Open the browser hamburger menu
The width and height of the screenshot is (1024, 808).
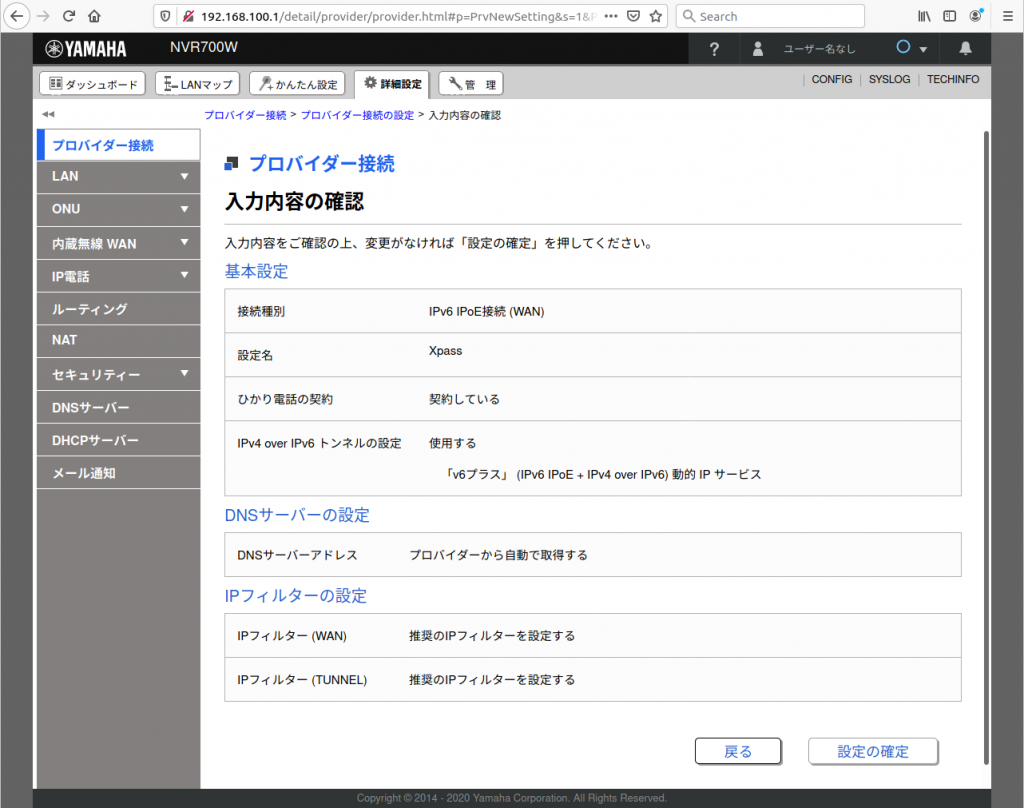[x=1008, y=16]
